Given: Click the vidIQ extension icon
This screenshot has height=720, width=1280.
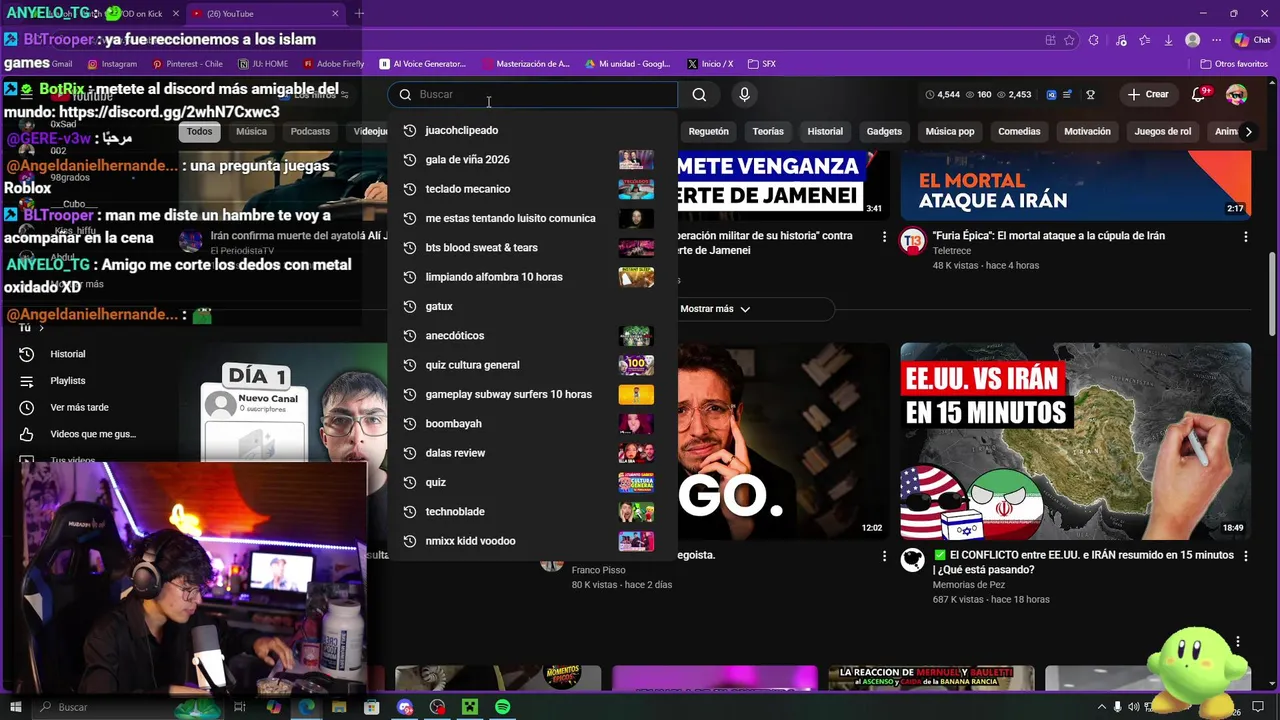Looking at the screenshot, I should coord(1052,94).
